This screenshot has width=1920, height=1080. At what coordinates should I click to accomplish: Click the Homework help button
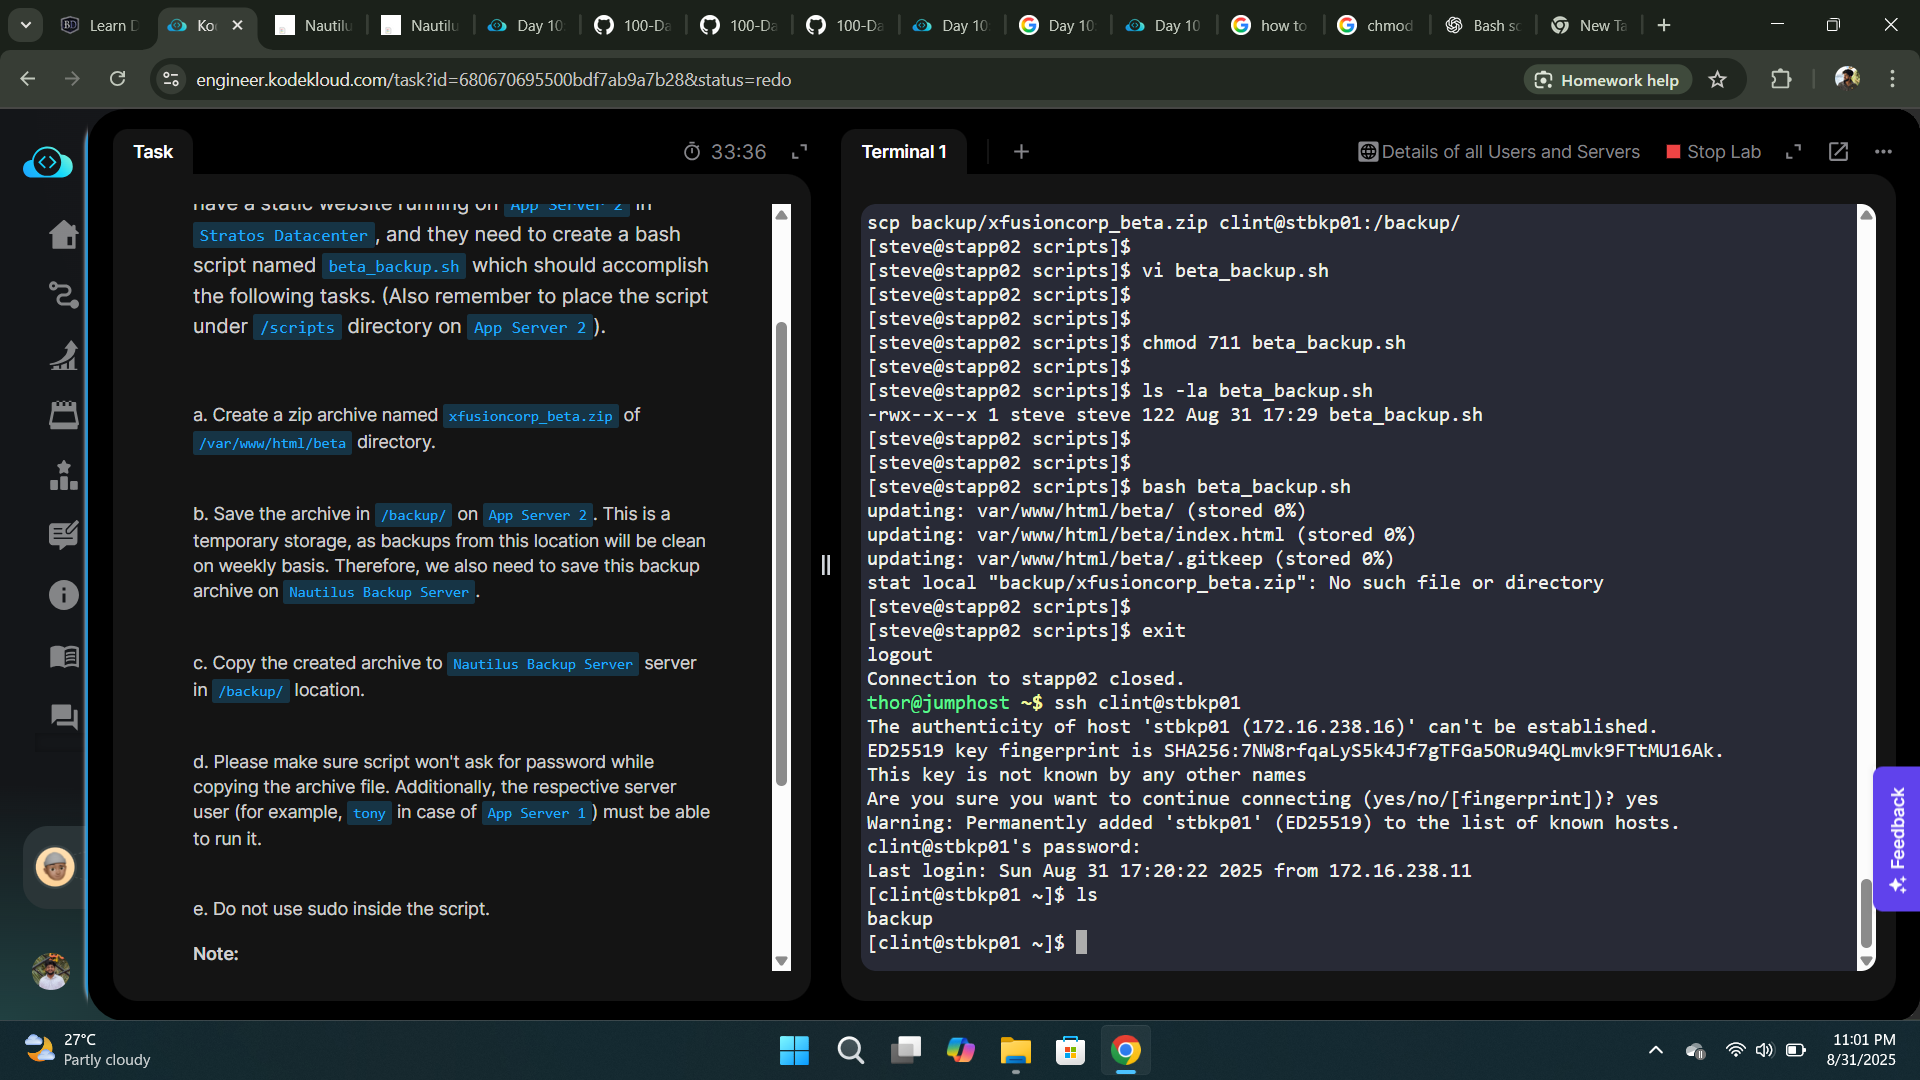click(x=1607, y=79)
